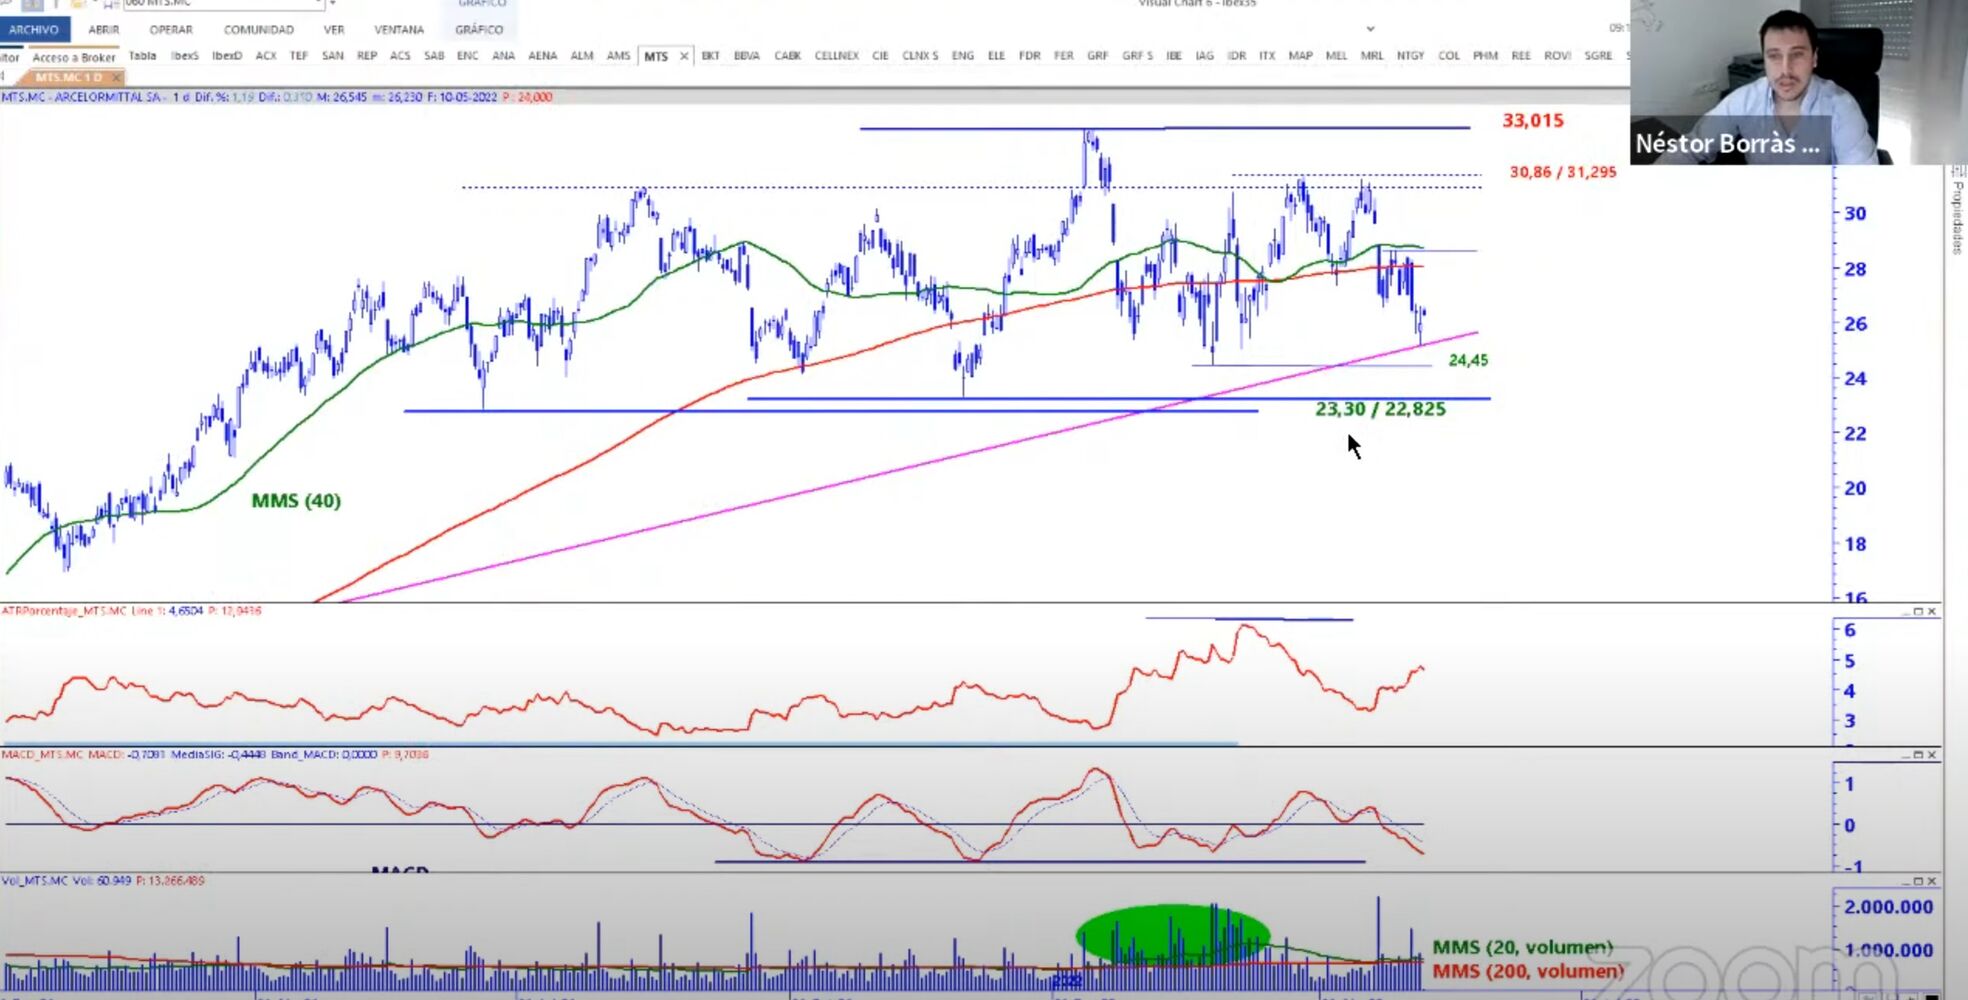Open the BKT ticker tab
This screenshot has width=1968, height=1000.
711,56
